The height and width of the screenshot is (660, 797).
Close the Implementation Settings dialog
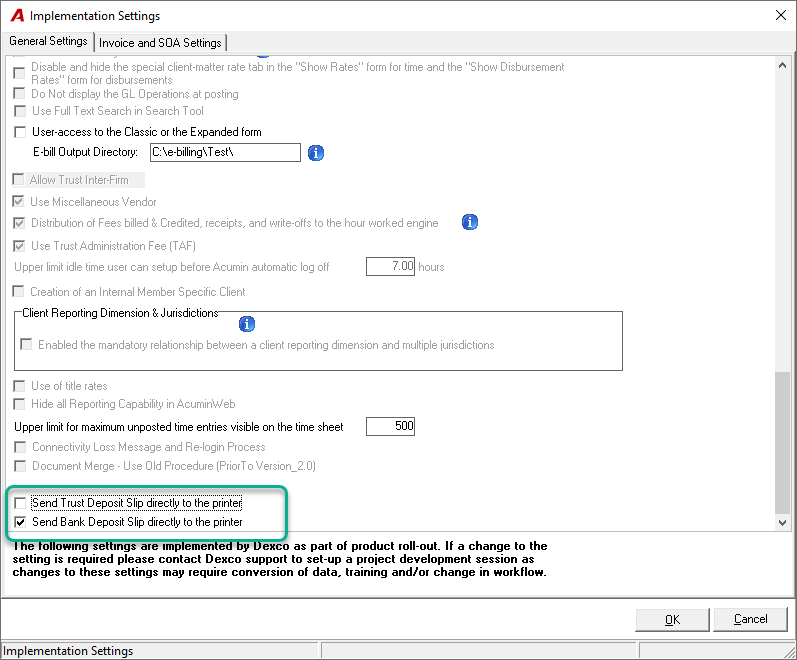pos(781,15)
